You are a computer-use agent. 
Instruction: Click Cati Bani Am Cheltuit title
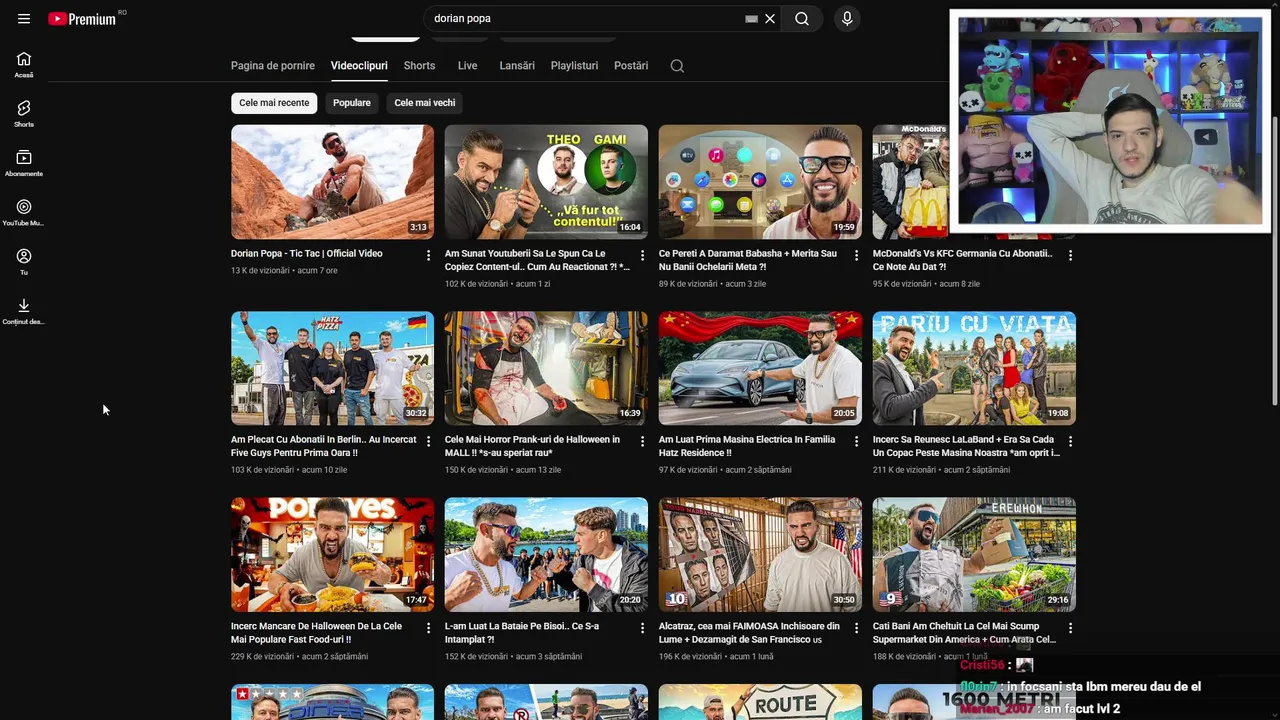tap(965, 633)
